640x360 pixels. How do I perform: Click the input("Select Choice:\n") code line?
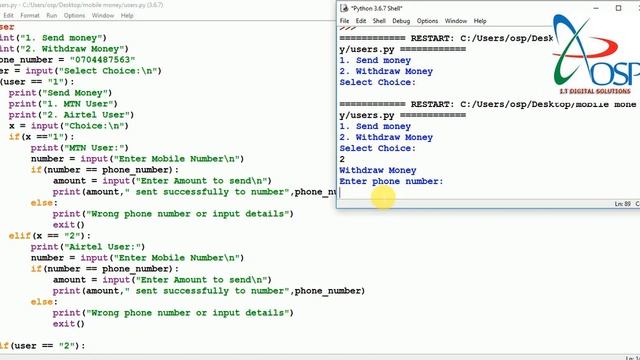81,71
